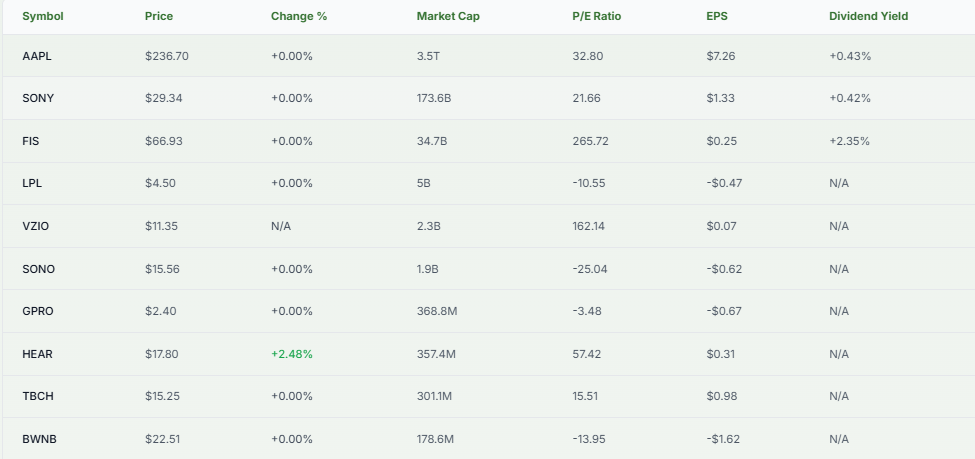Image resolution: width=975 pixels, height=459 pixels.
Task: Sort by Price column header
Action: coord(158,16)
